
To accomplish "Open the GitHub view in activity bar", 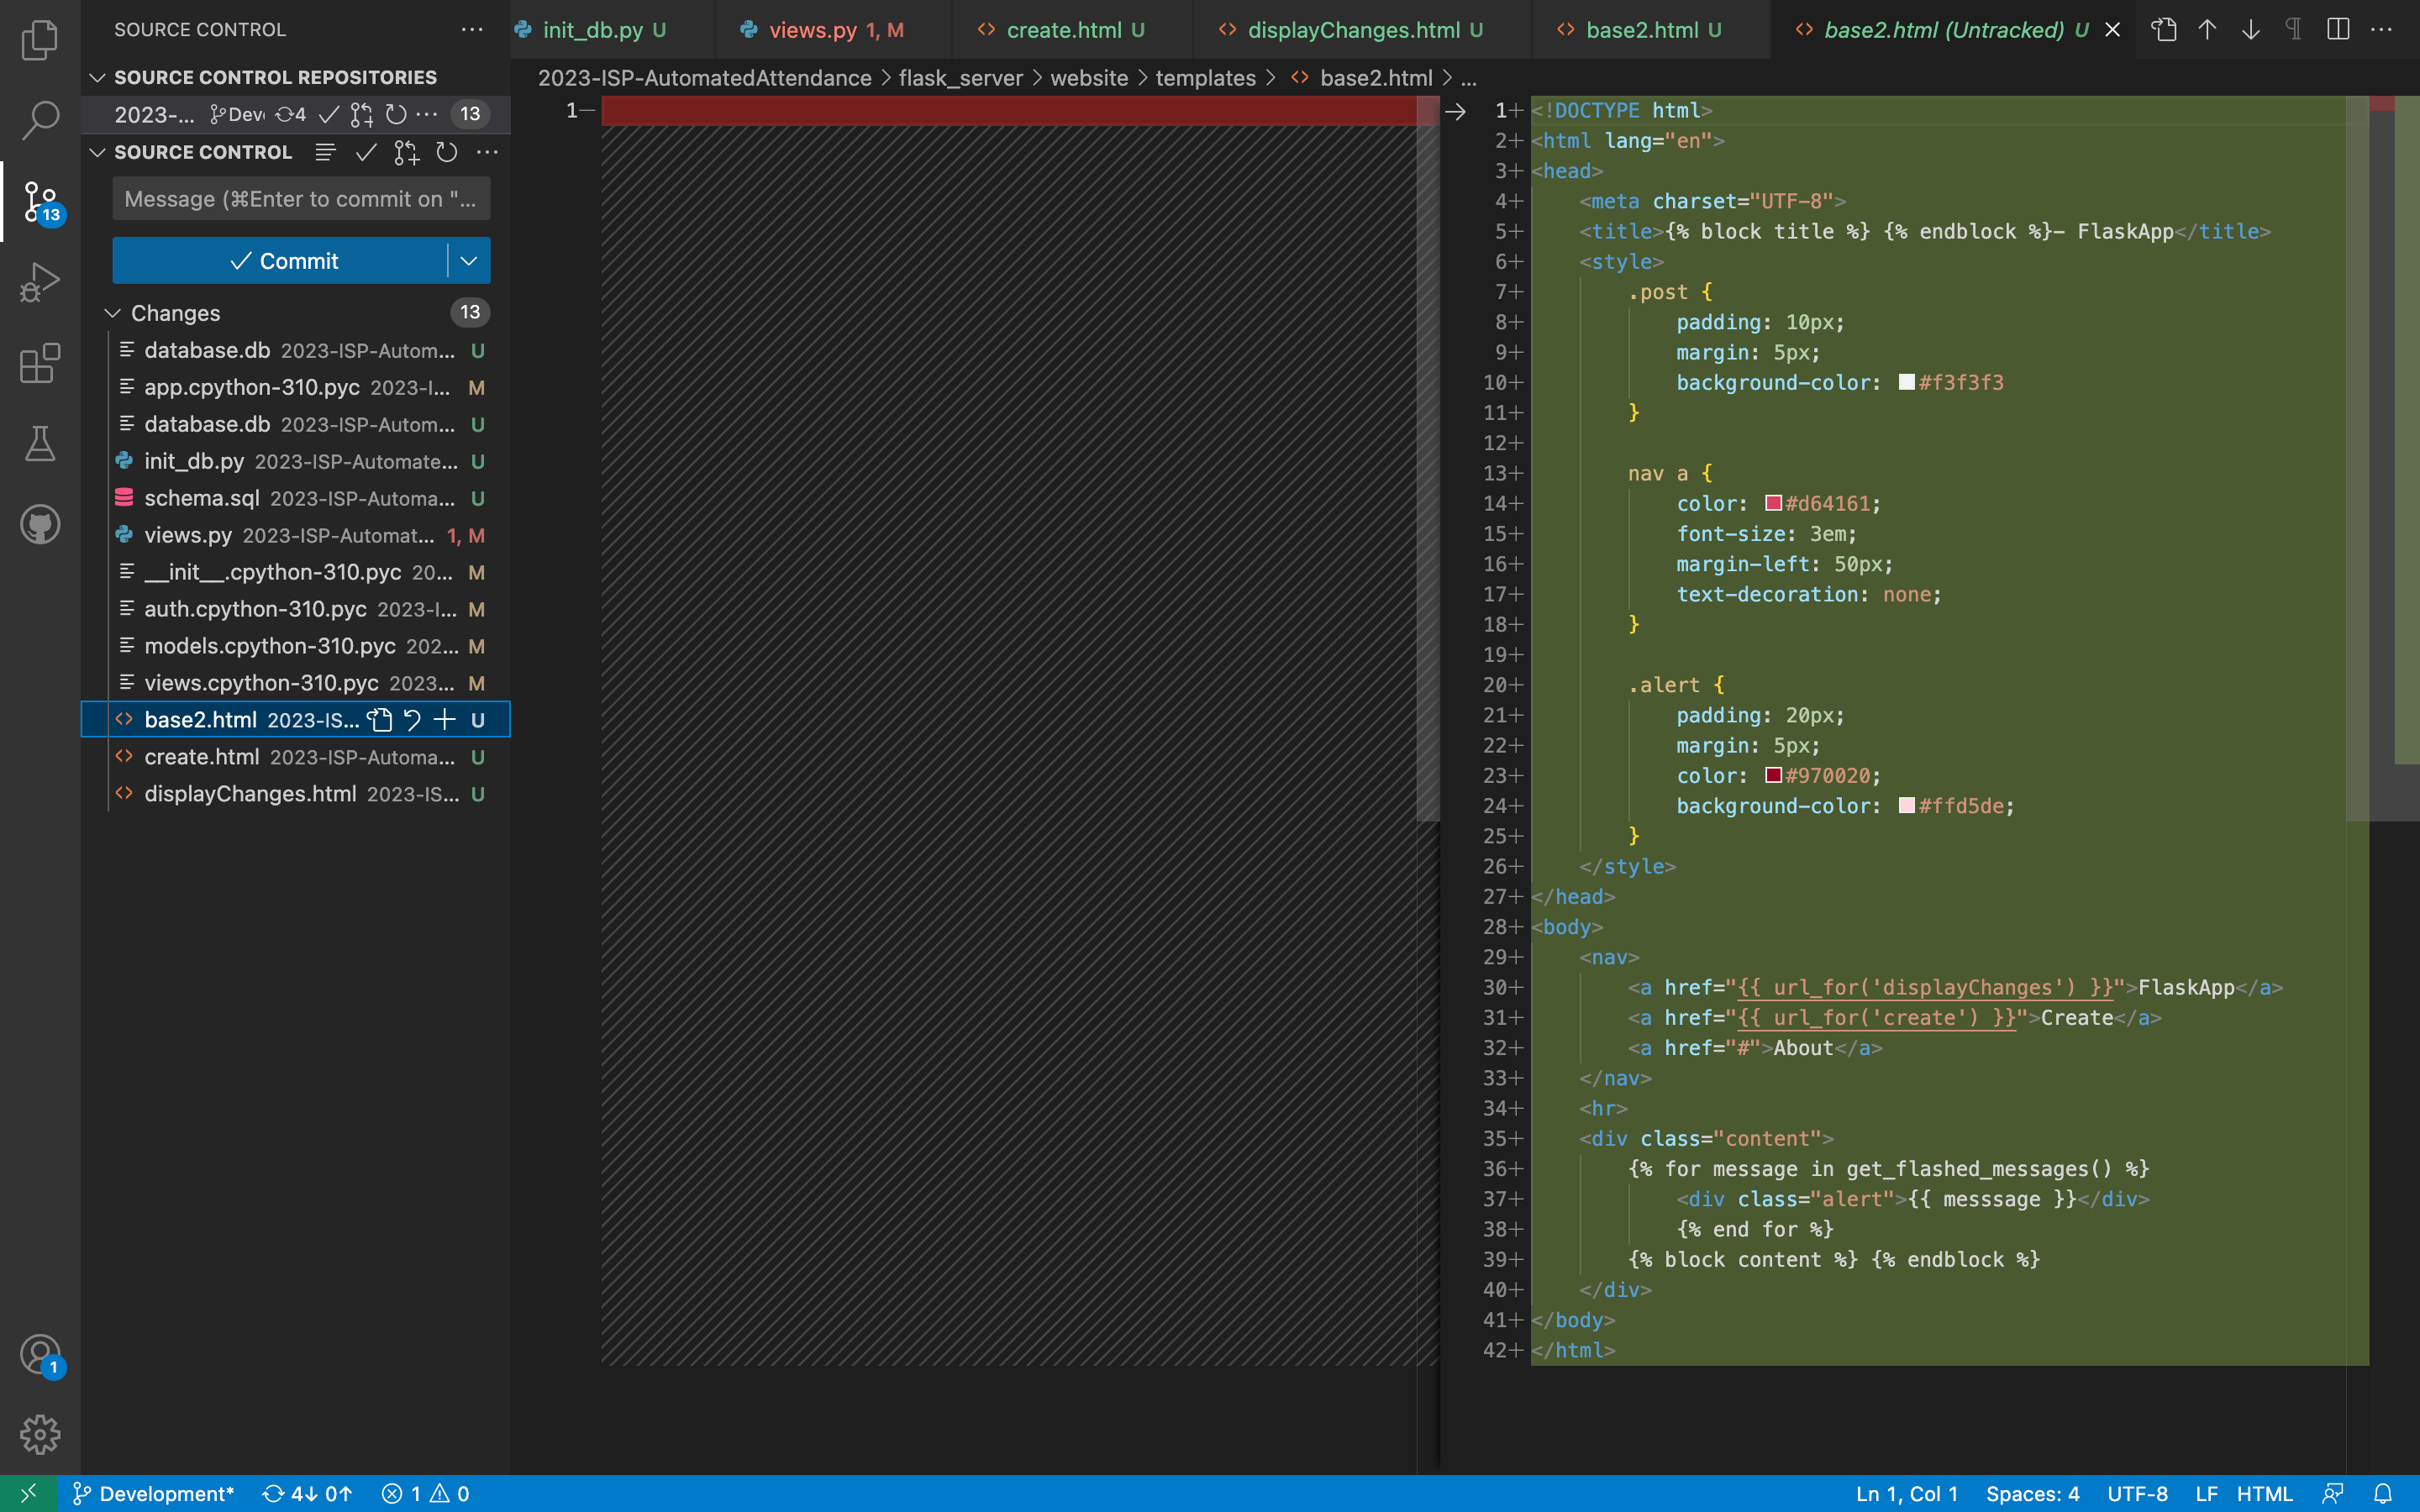I will [x=40, y=525].
